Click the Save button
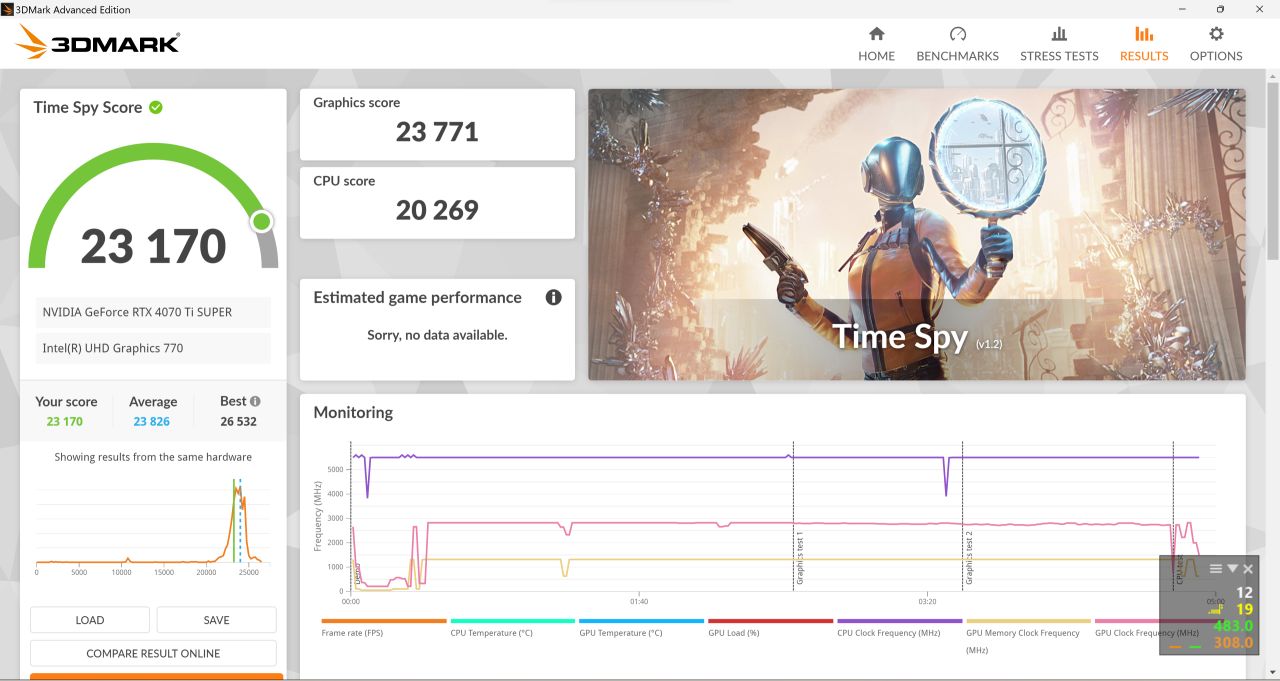 (x=217, y=620)
